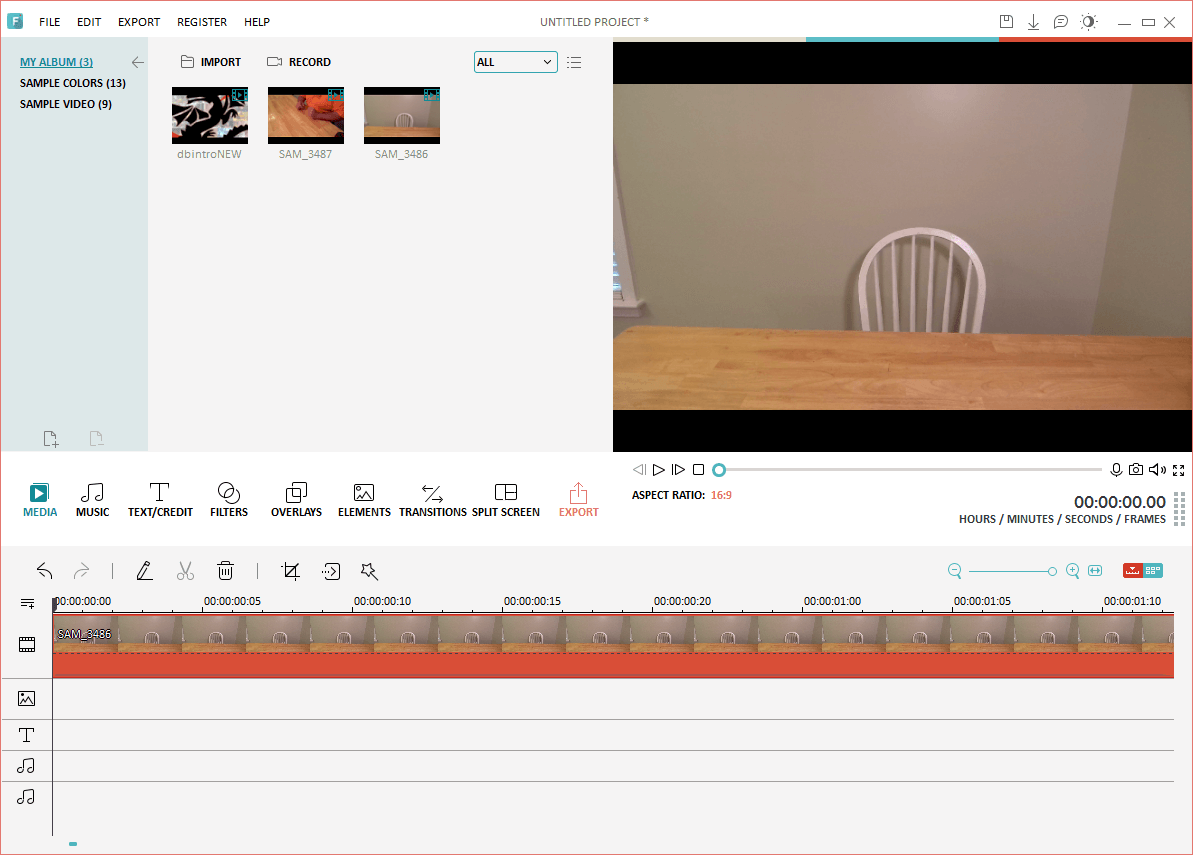Click the scissors split tool
The height and width of the screenshot is (855, 1193).
[x=185, y=571]
